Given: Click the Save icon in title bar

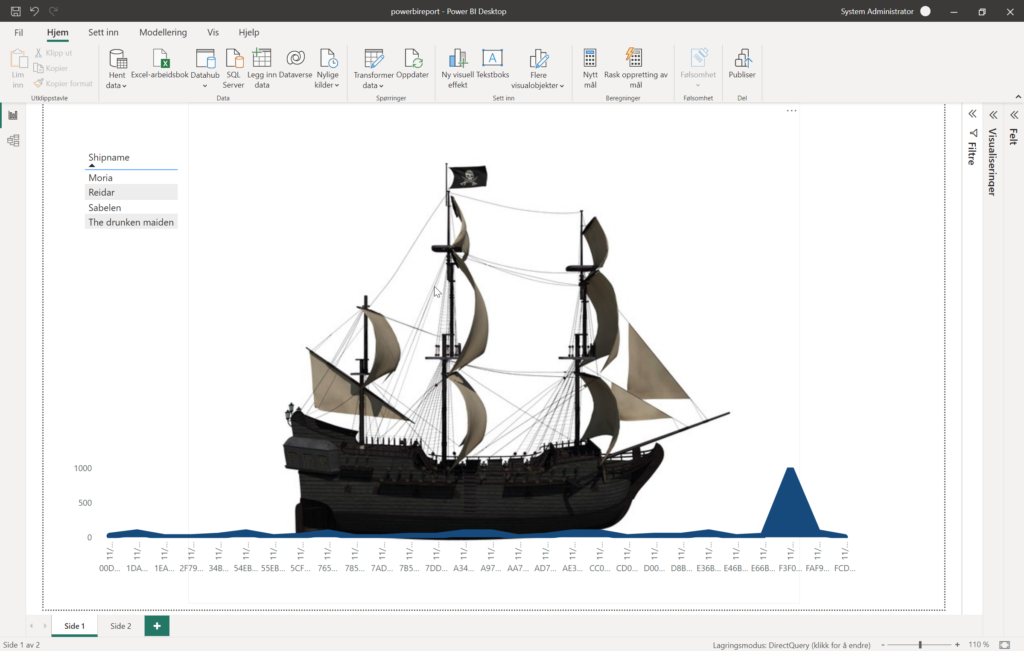Looking at the screenshot, I should (x=16, y=11).
